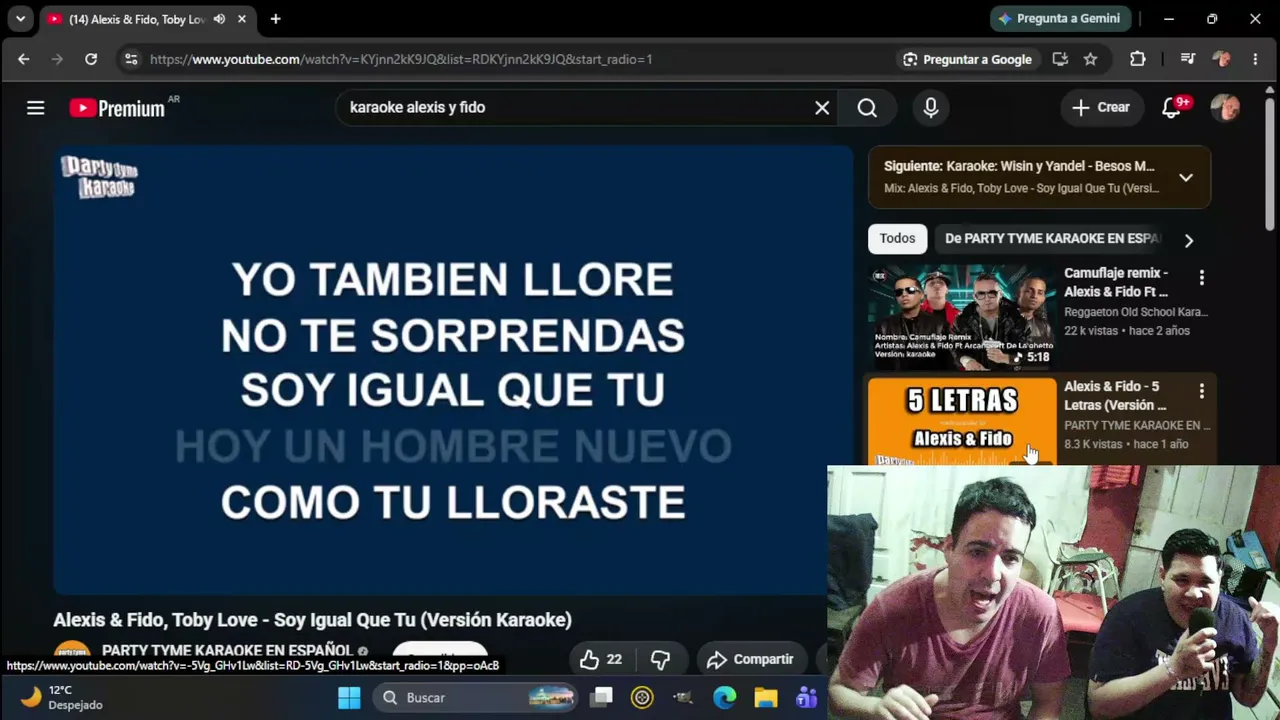The width and height of the screenshot is (1280, 720).
Task: Select De PARTY TYME KARAOKE chip
Action: 1052,239
